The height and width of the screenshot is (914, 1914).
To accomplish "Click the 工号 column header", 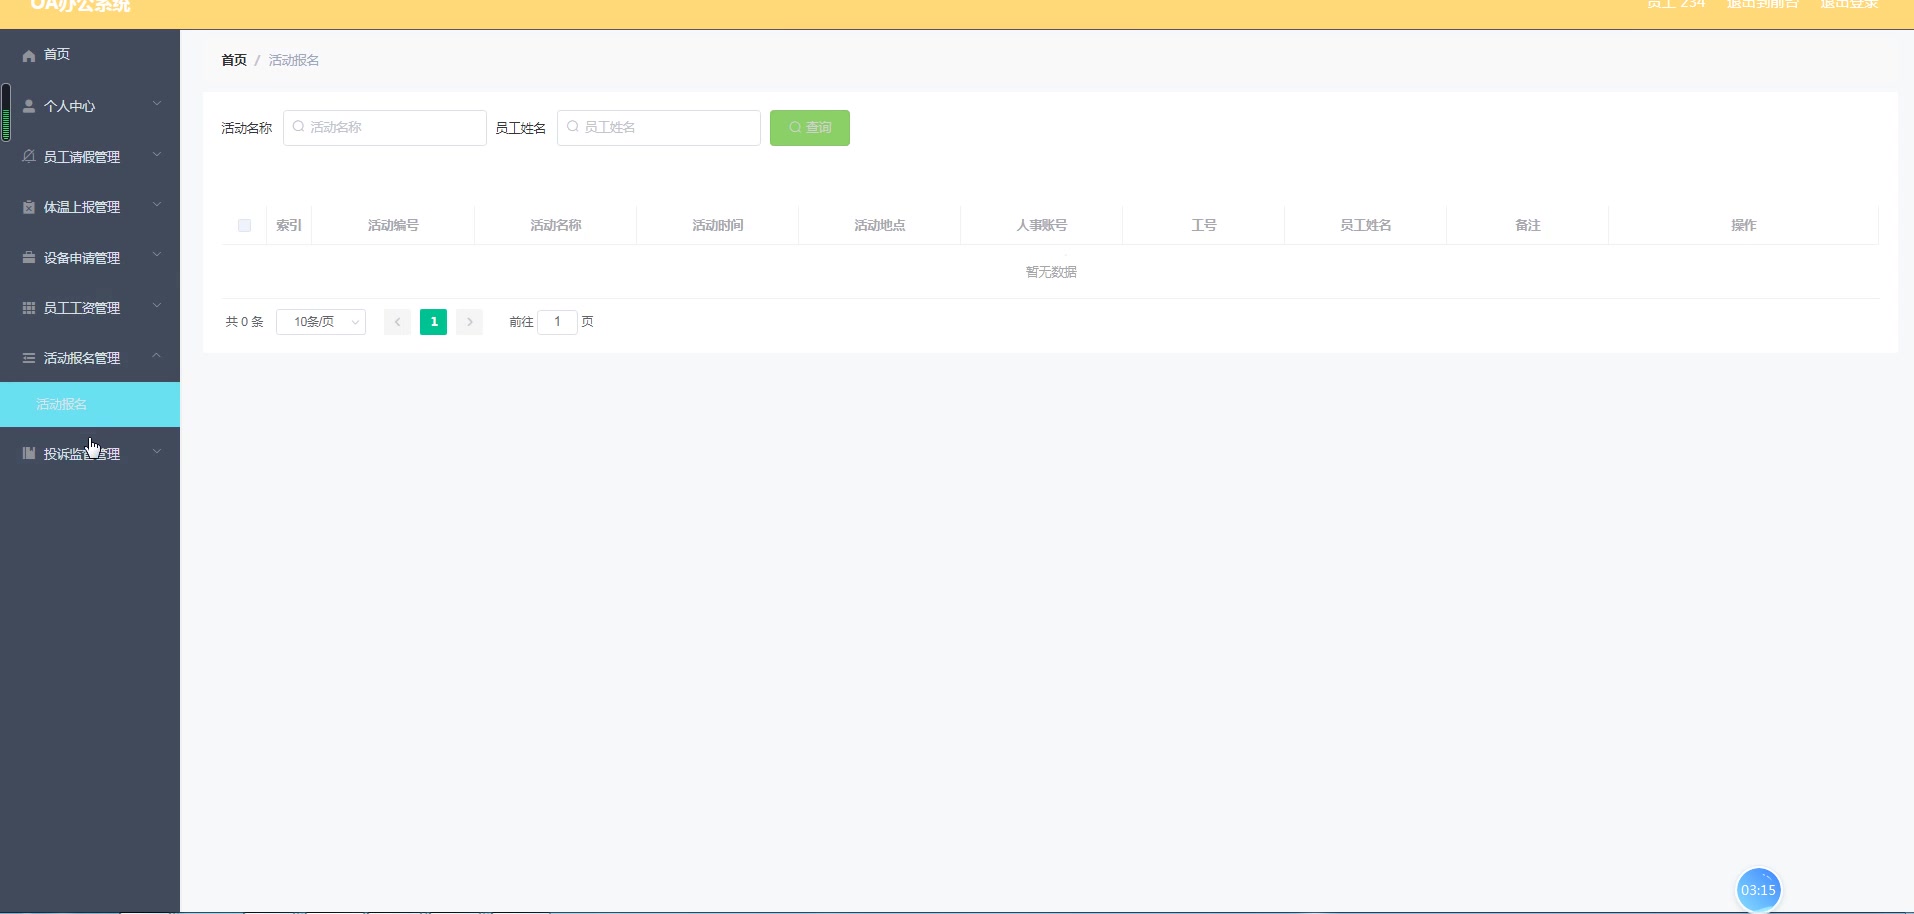I will (x=1204, y=226).
